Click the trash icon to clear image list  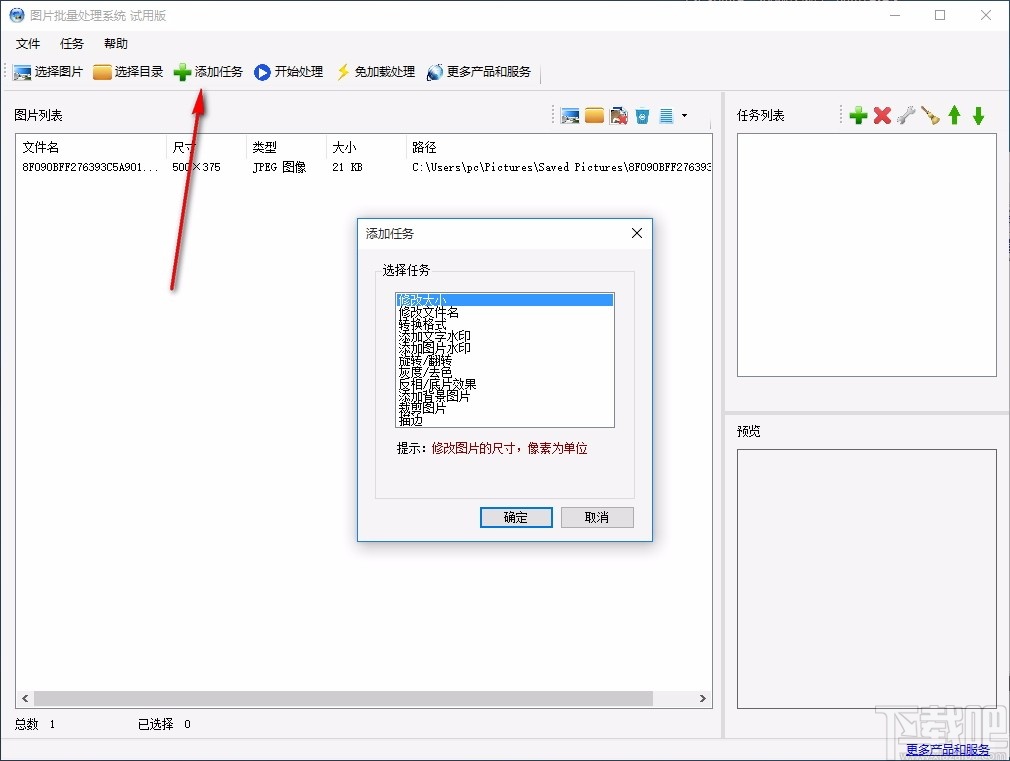click(643, 115)
